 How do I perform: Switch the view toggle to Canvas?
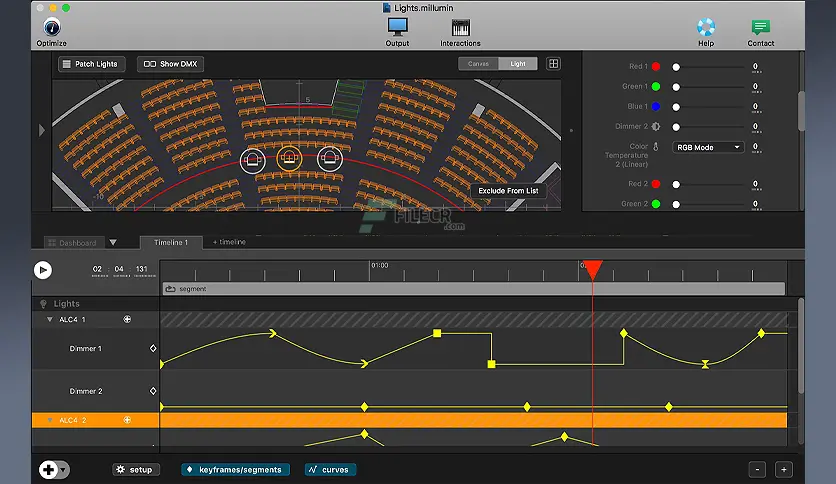[x=478, y=64]
